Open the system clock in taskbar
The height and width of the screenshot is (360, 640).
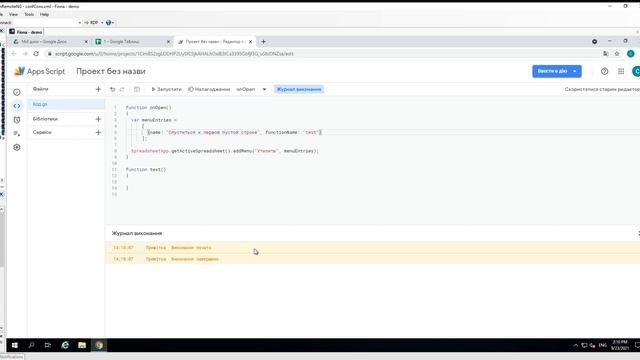(x=620, y=345)
